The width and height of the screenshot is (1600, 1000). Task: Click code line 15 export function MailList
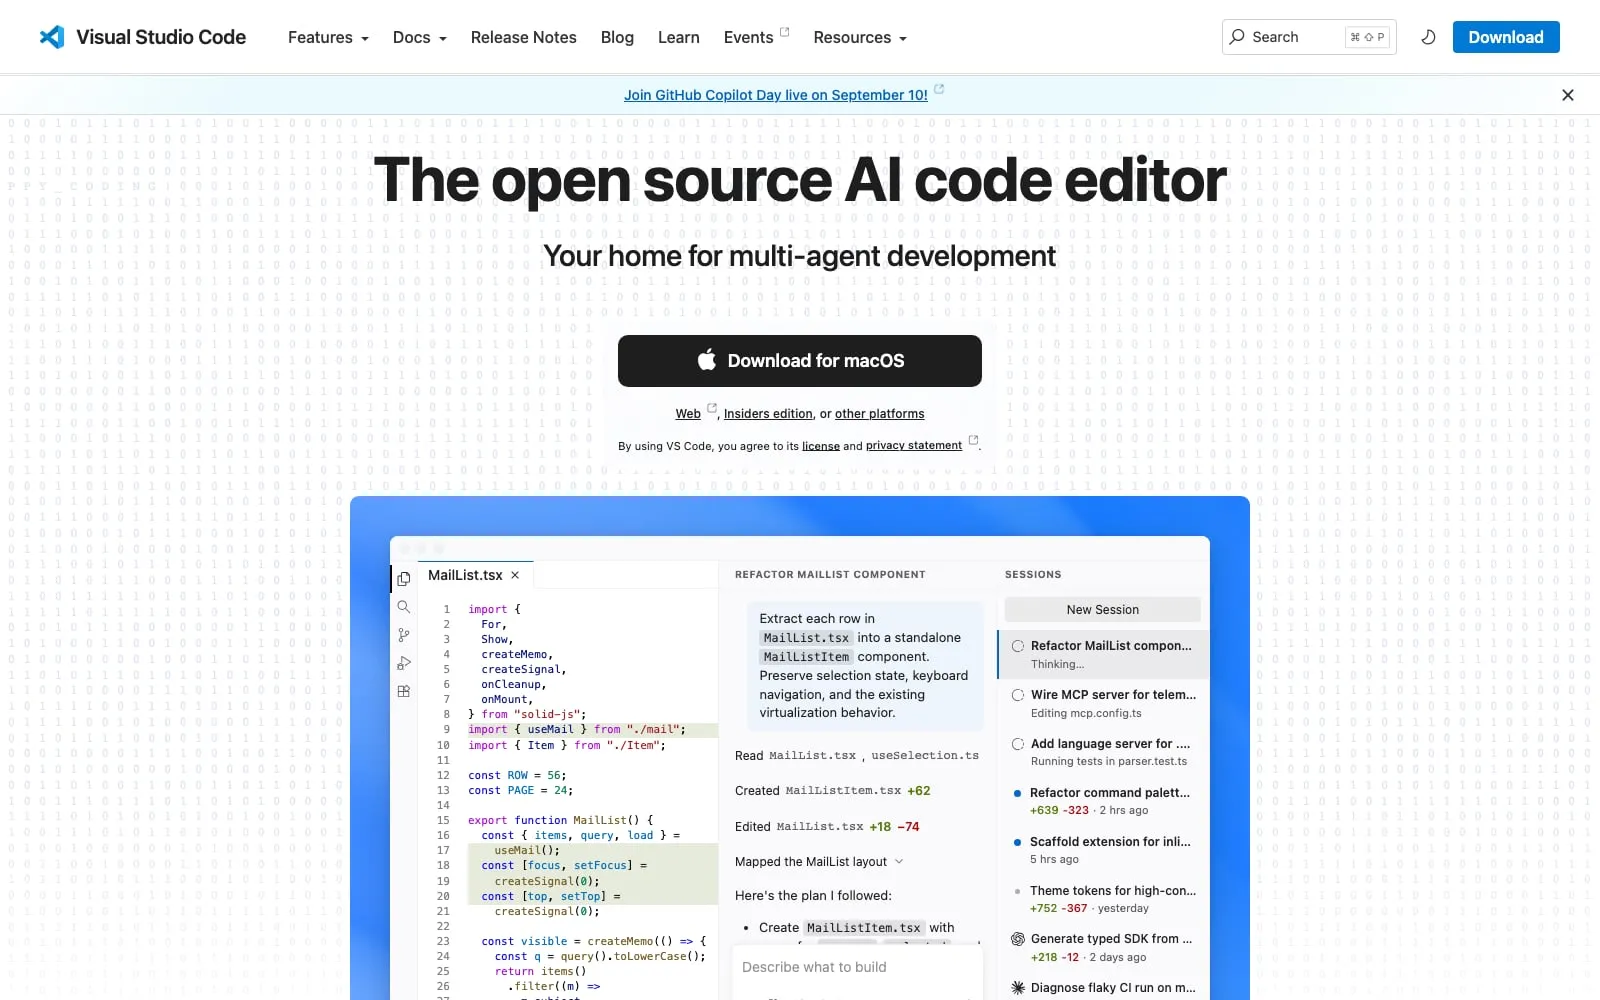coord(560,820)
